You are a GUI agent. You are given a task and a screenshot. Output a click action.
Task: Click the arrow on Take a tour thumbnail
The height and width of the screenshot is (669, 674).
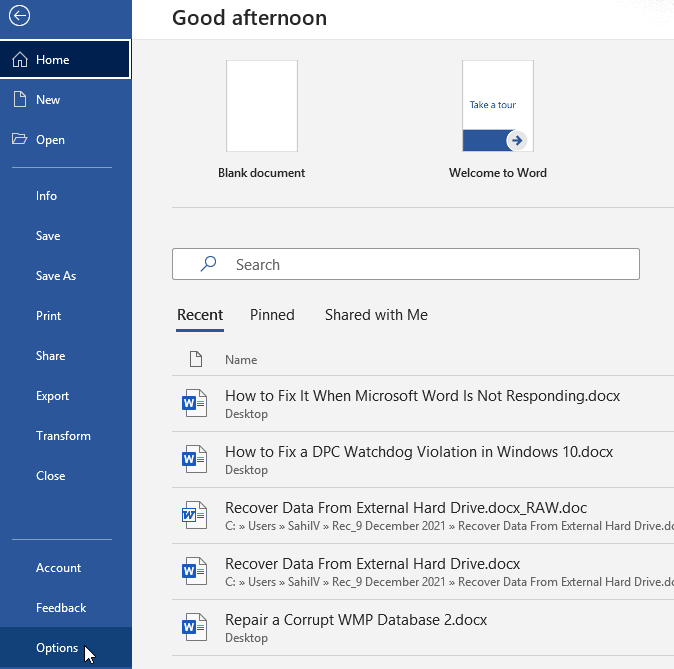tap(517, 140)
